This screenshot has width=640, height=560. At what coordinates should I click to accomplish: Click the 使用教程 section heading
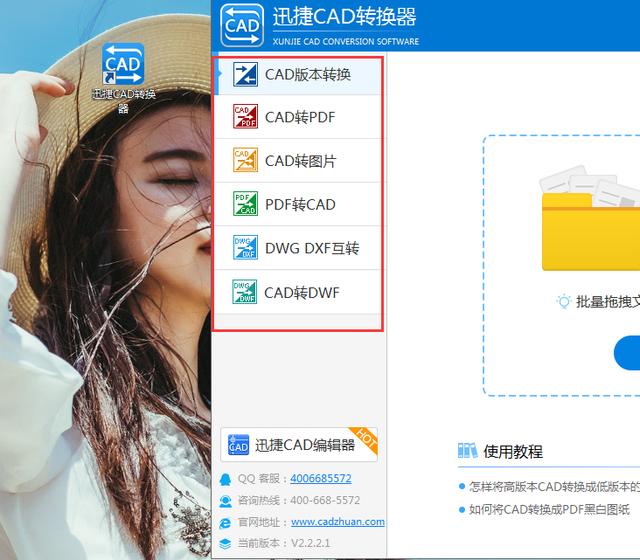tap(513, 451)
